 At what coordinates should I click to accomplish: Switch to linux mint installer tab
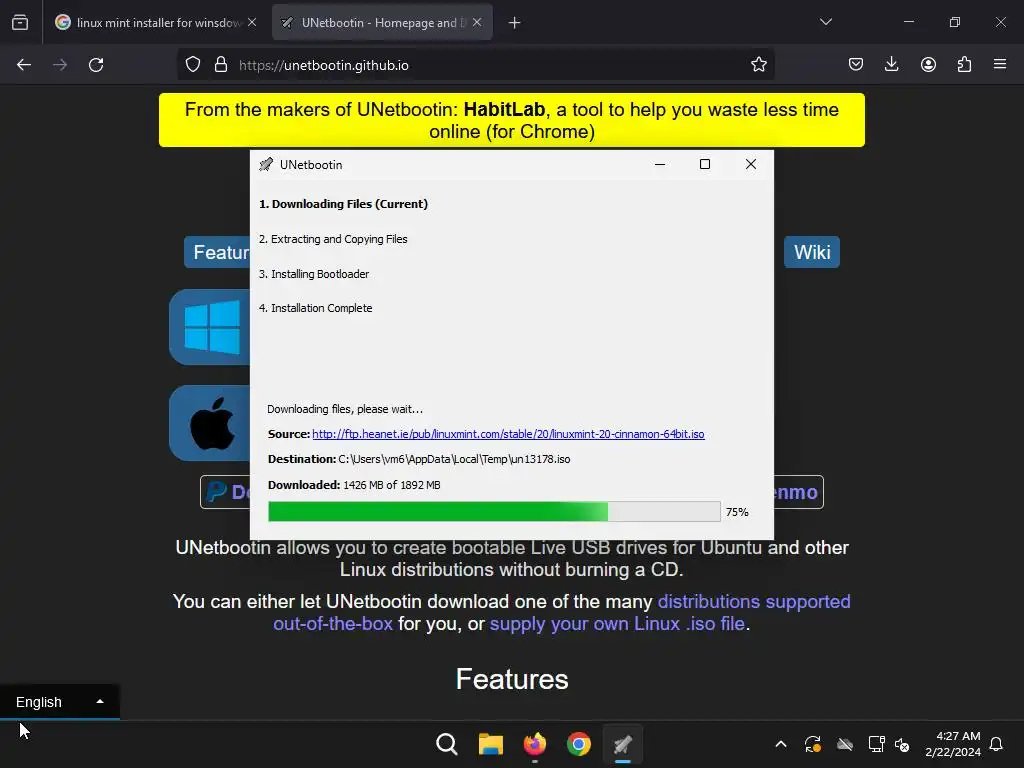(155, 22)
